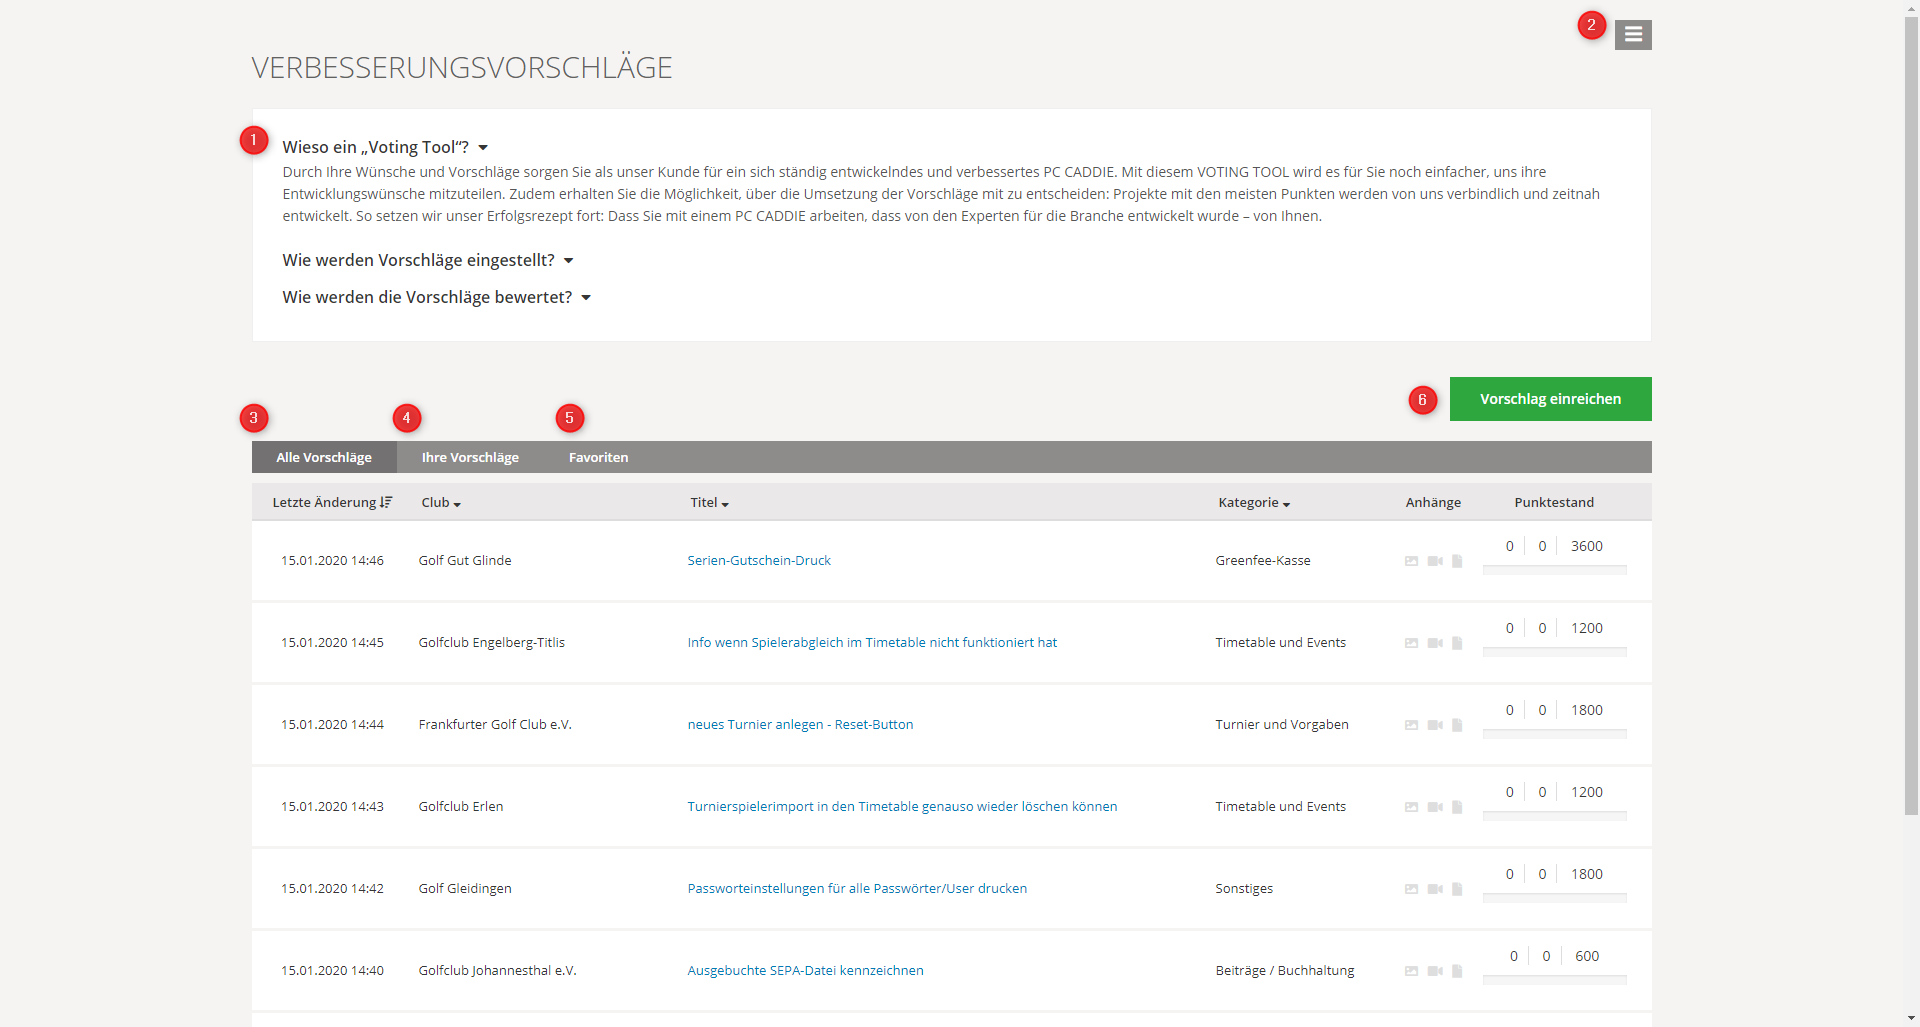This screenshot has width=1920, height=1027.
Task: Click the sort icon beside Letzte Änderung
Action: pos(386,502)
